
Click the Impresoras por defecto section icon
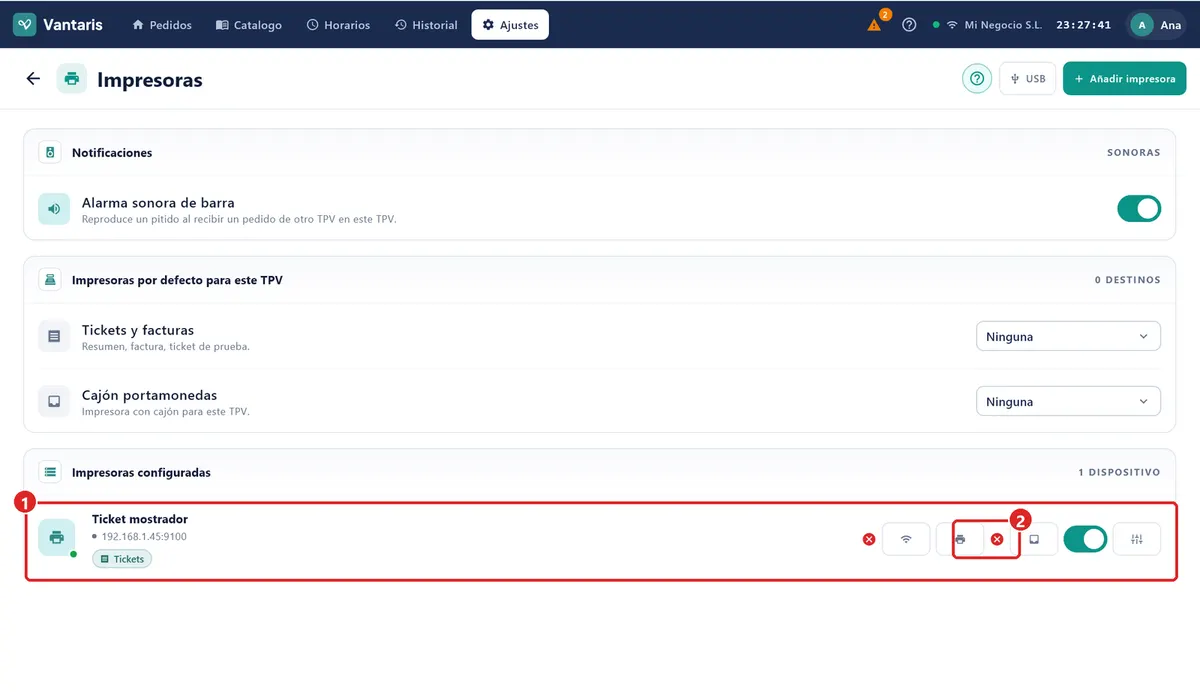click(x=50, y=280)
